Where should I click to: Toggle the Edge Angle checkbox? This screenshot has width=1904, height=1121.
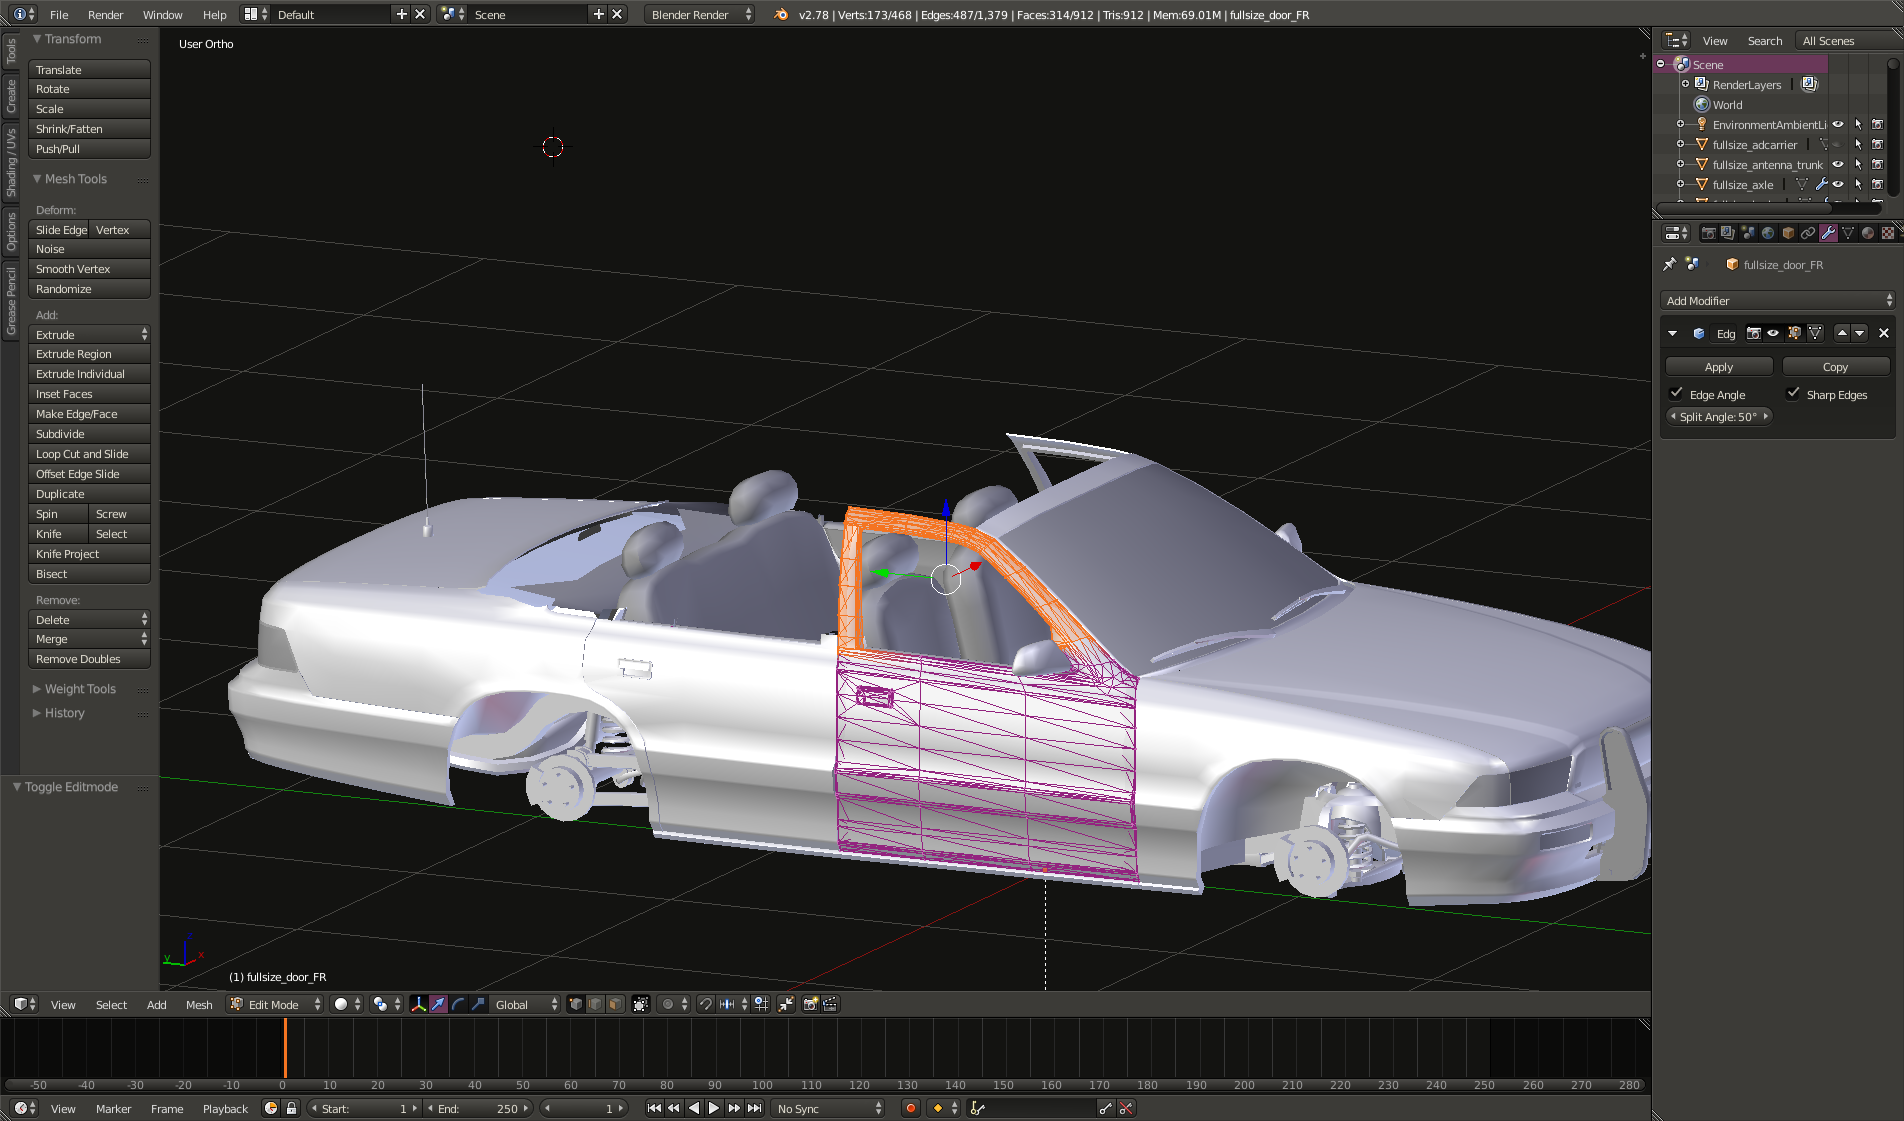click(1677, 394)
